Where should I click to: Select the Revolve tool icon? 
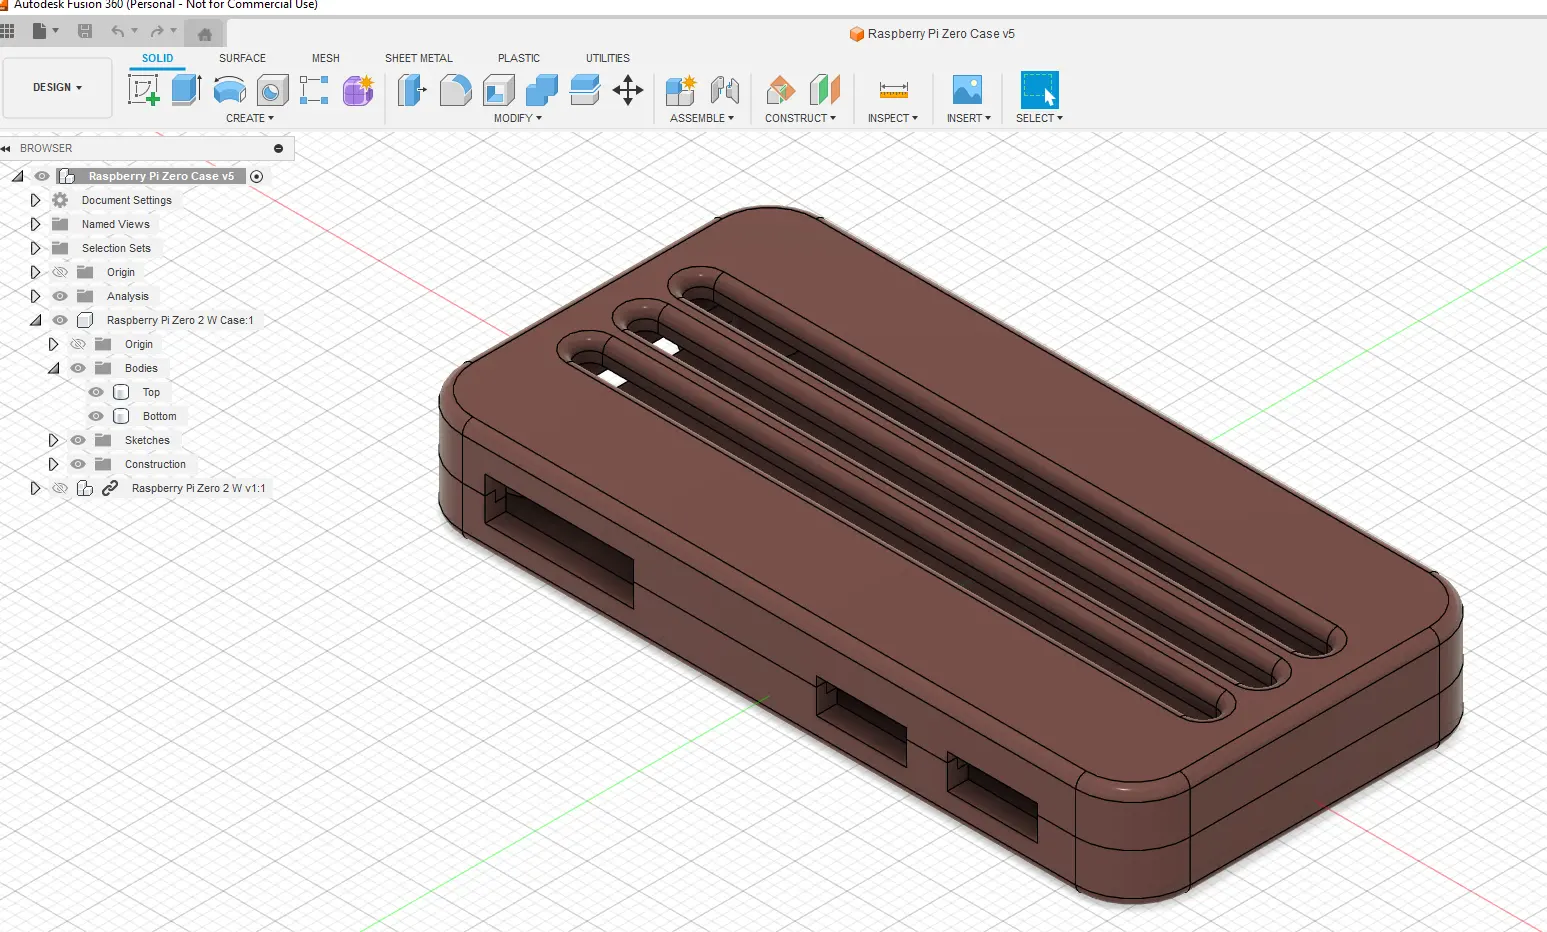tap(229, 90)
